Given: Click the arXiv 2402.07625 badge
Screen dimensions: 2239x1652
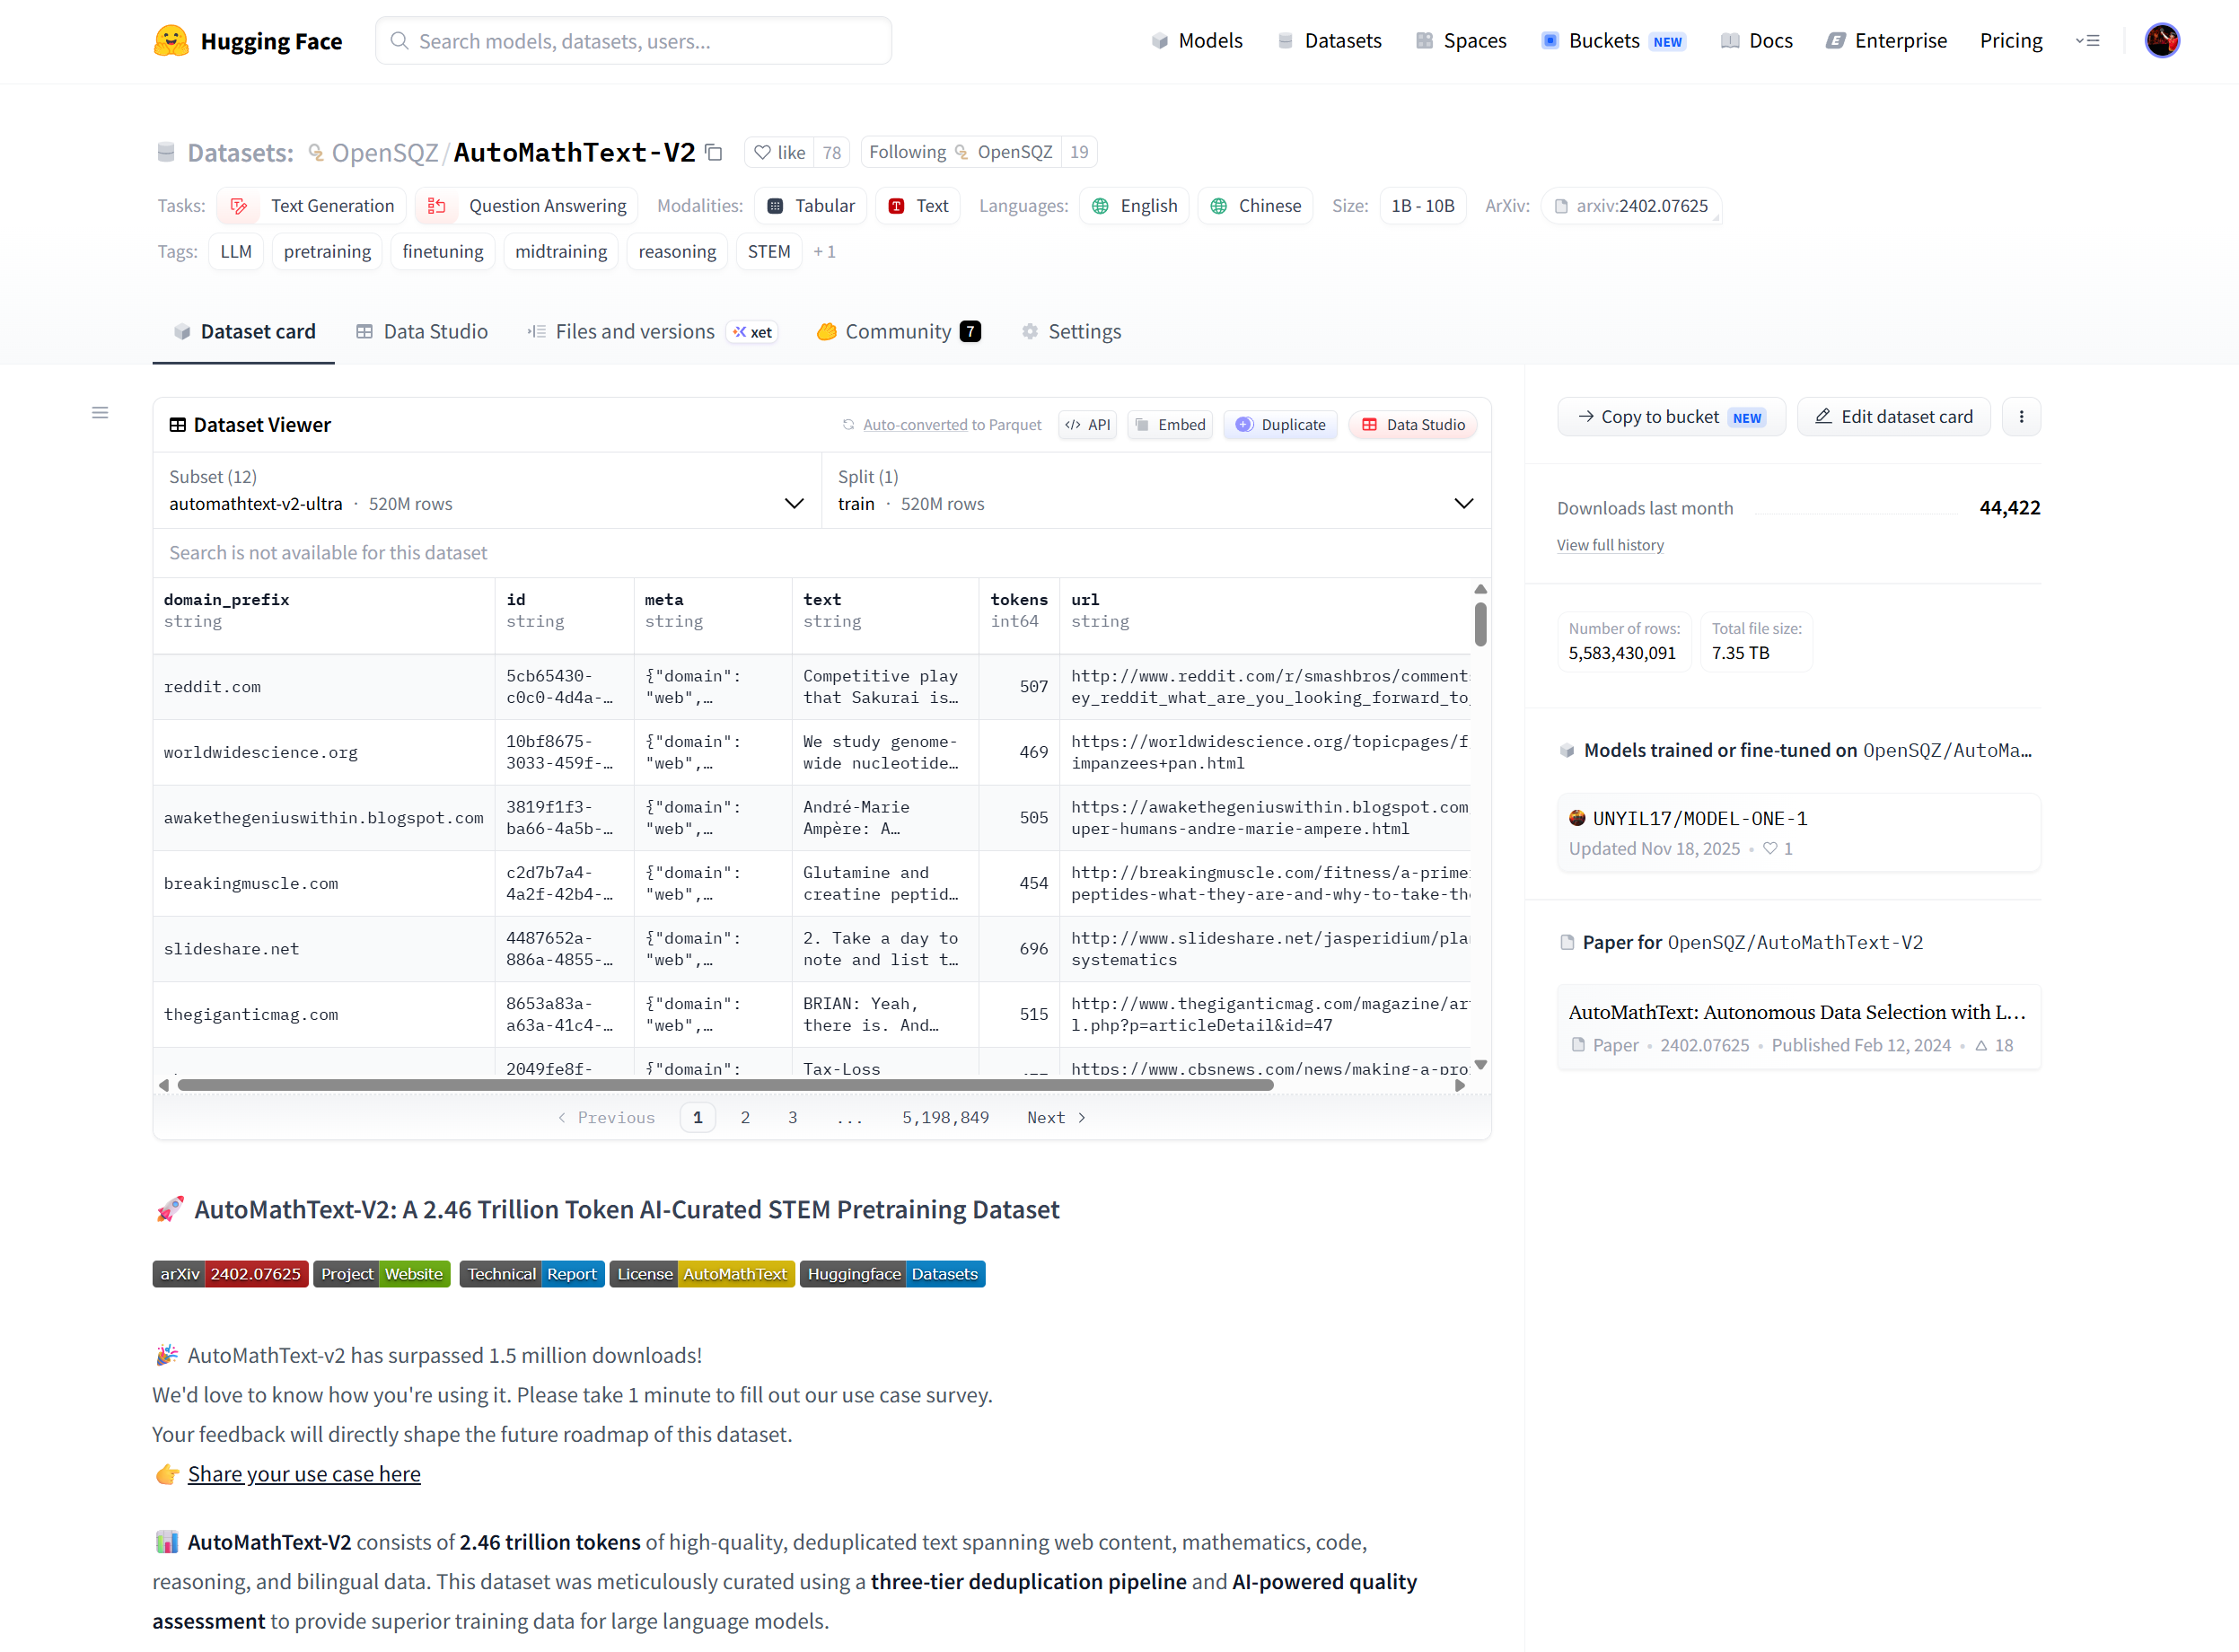Looking at the screenshot, I should [x=230, y=1274].
